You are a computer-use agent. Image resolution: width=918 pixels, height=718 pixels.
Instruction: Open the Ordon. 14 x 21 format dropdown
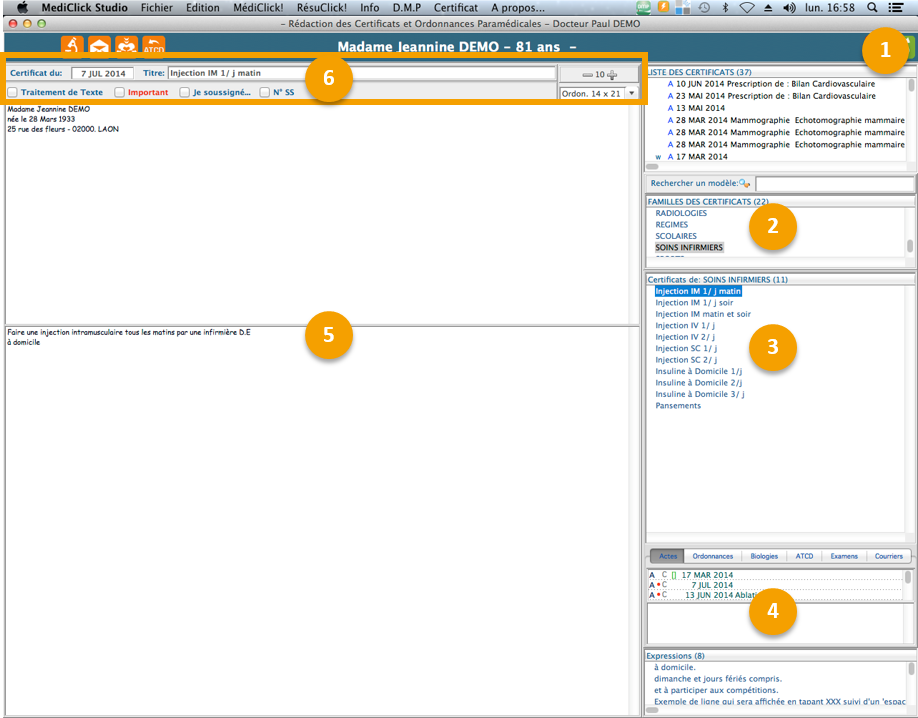pos(598,93)
